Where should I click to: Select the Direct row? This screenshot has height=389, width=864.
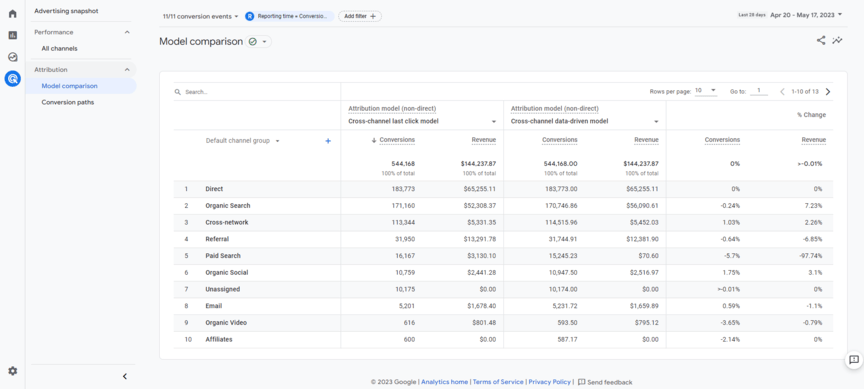pyautogui.click(x=503, y=189)
